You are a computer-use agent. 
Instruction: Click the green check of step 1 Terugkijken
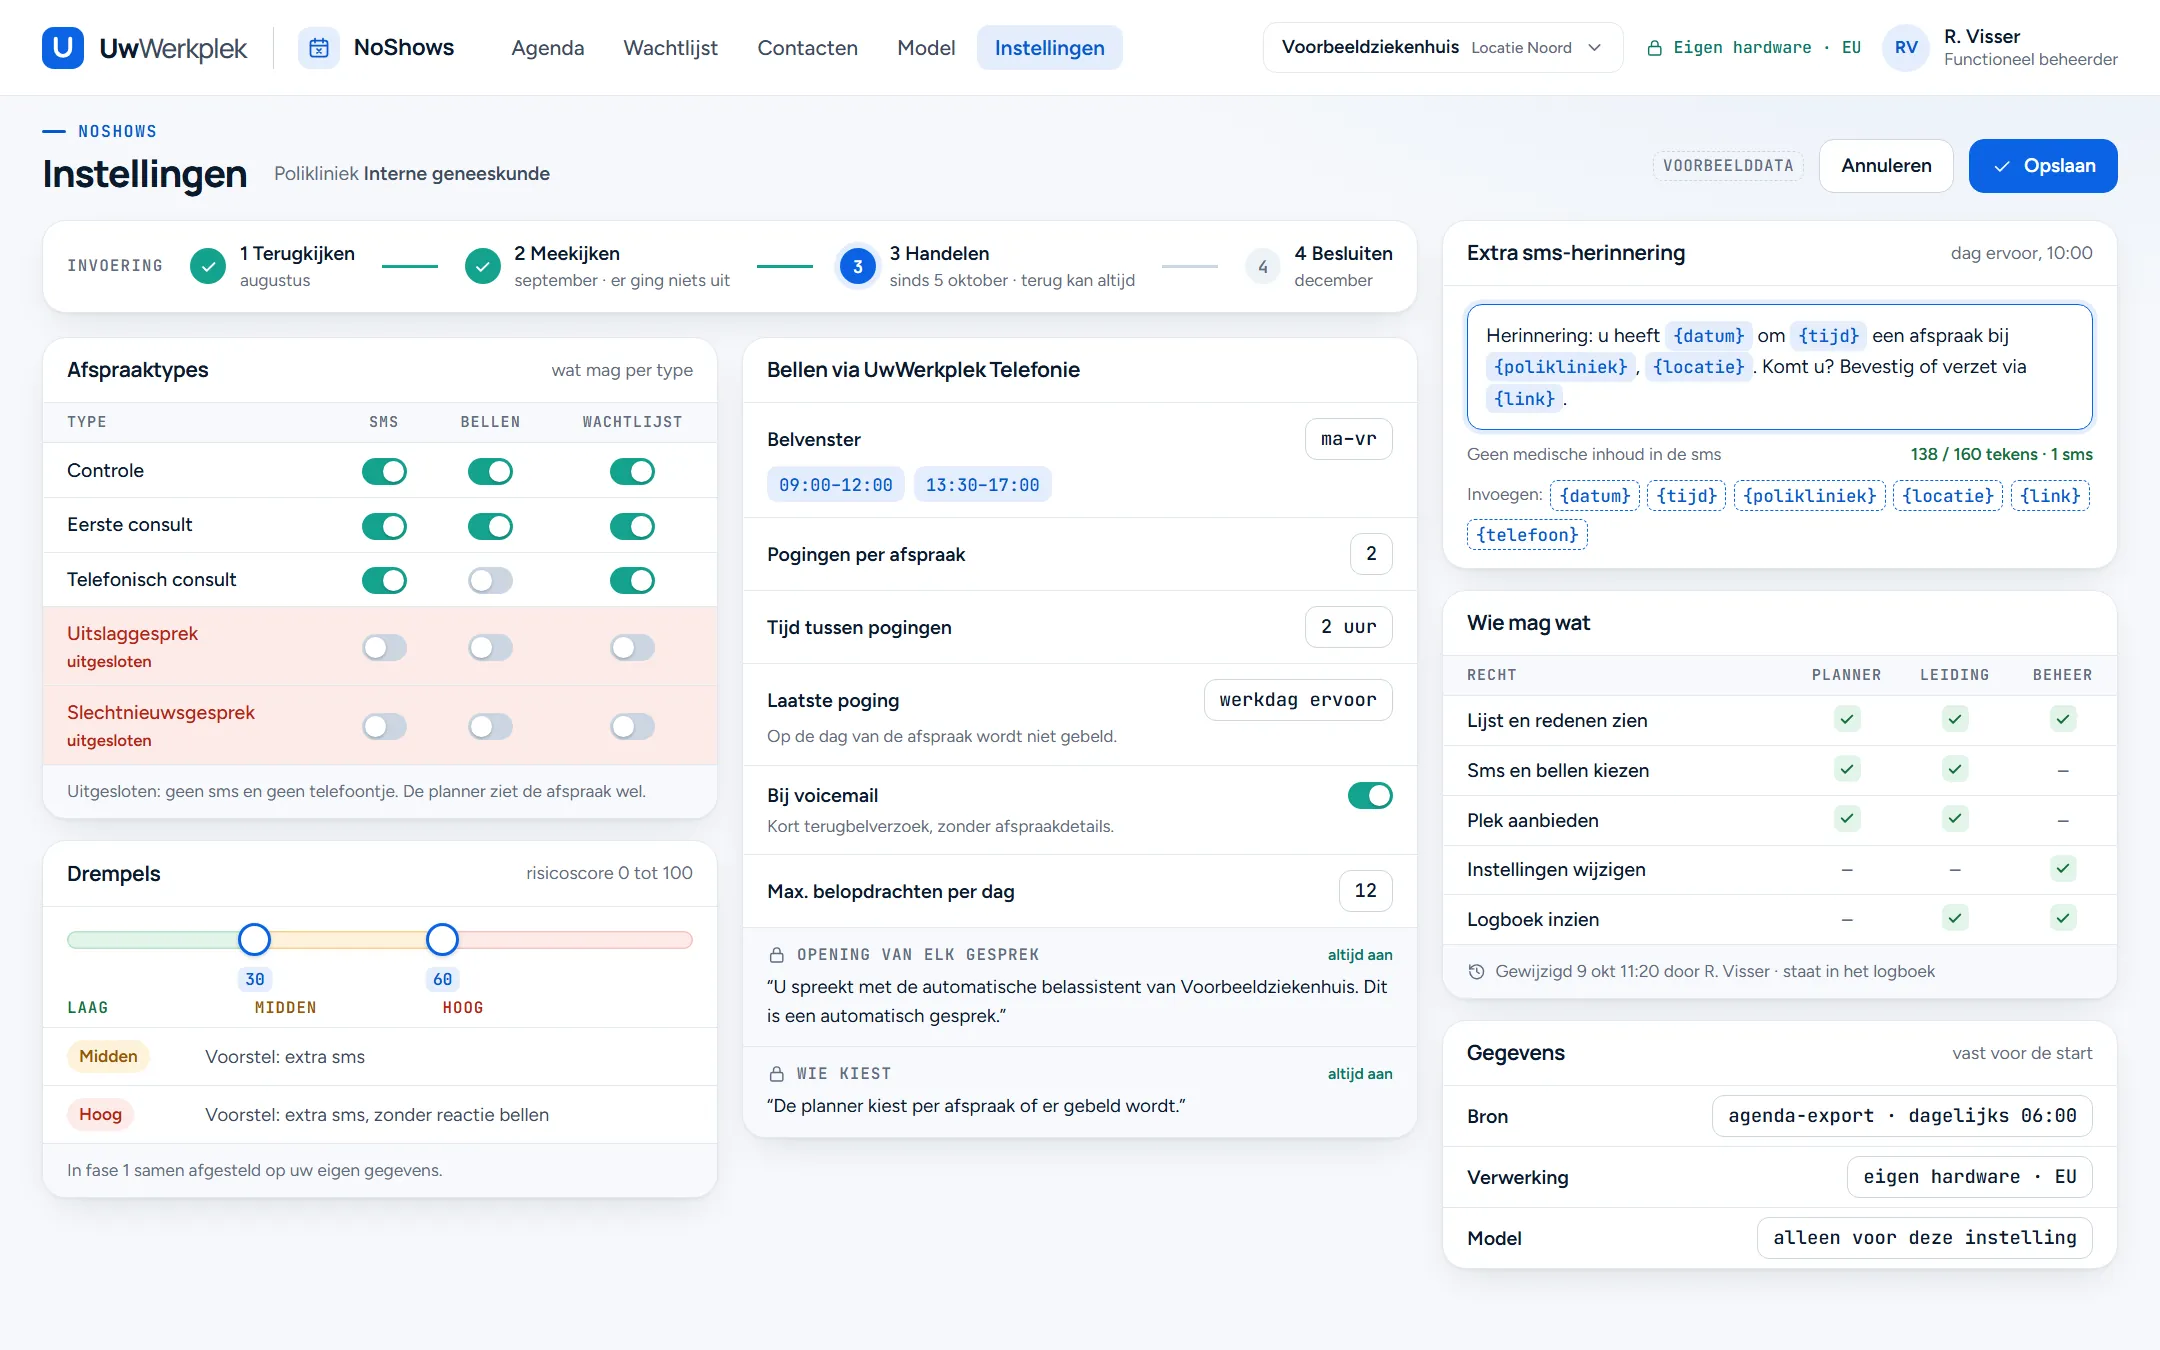pos(208,266)
